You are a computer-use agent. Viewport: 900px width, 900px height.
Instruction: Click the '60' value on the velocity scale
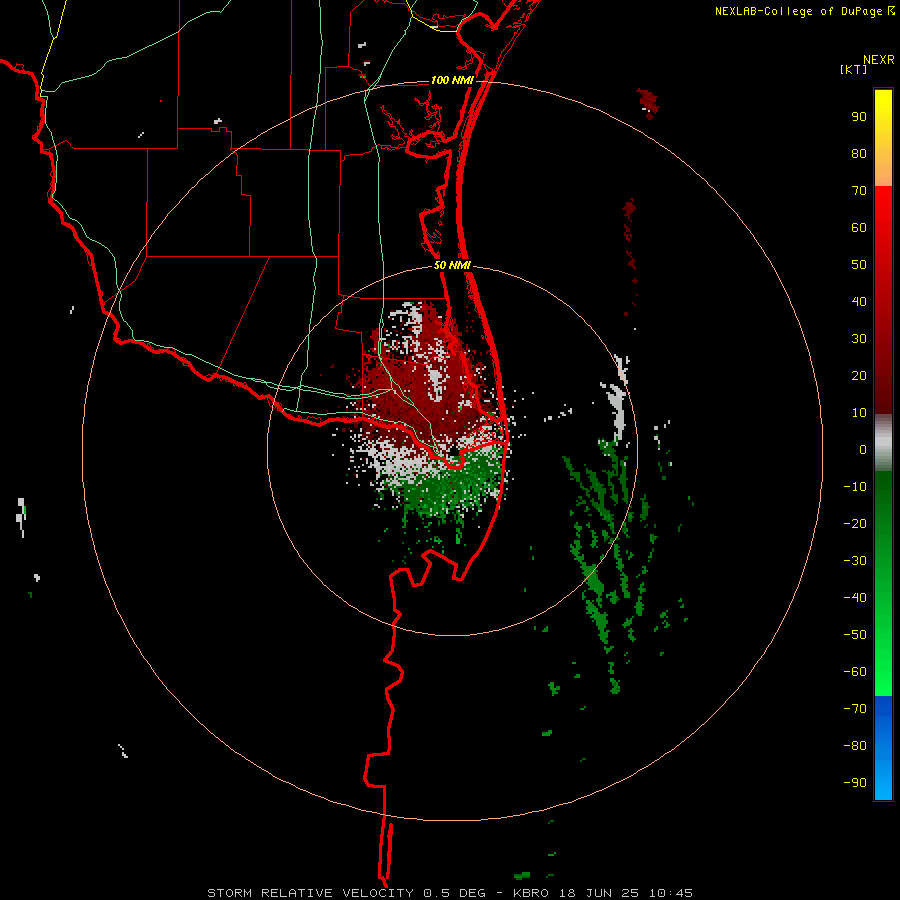tap(859, 227)
